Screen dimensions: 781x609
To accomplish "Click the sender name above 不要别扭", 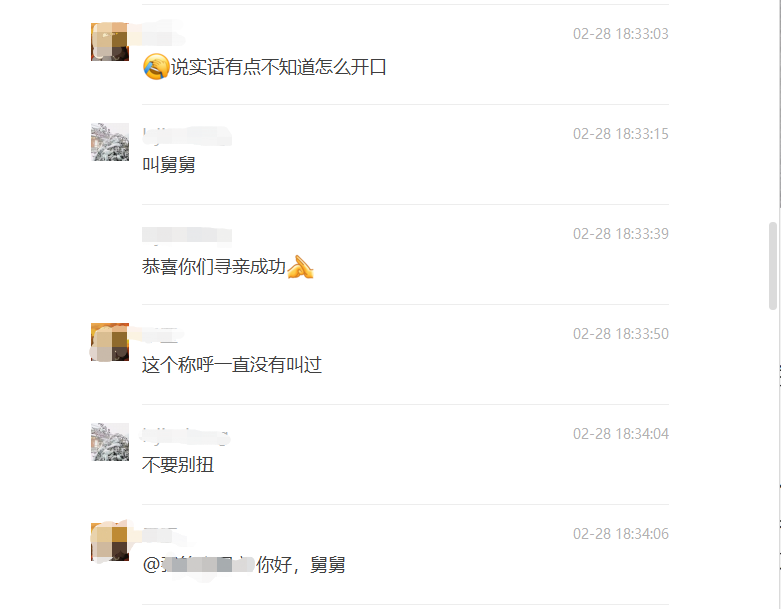I will click(186, 436).
